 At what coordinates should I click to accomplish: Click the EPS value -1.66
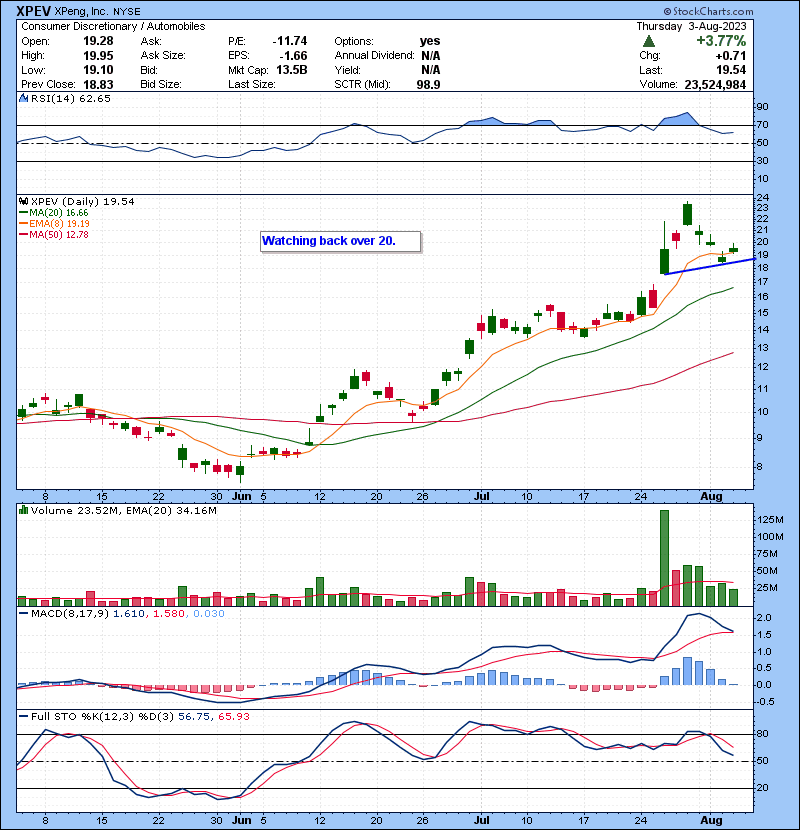(294, 56)
